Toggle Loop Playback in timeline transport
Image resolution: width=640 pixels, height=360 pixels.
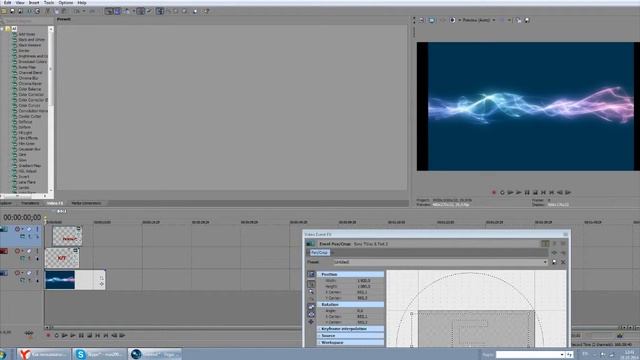[56, 336]
